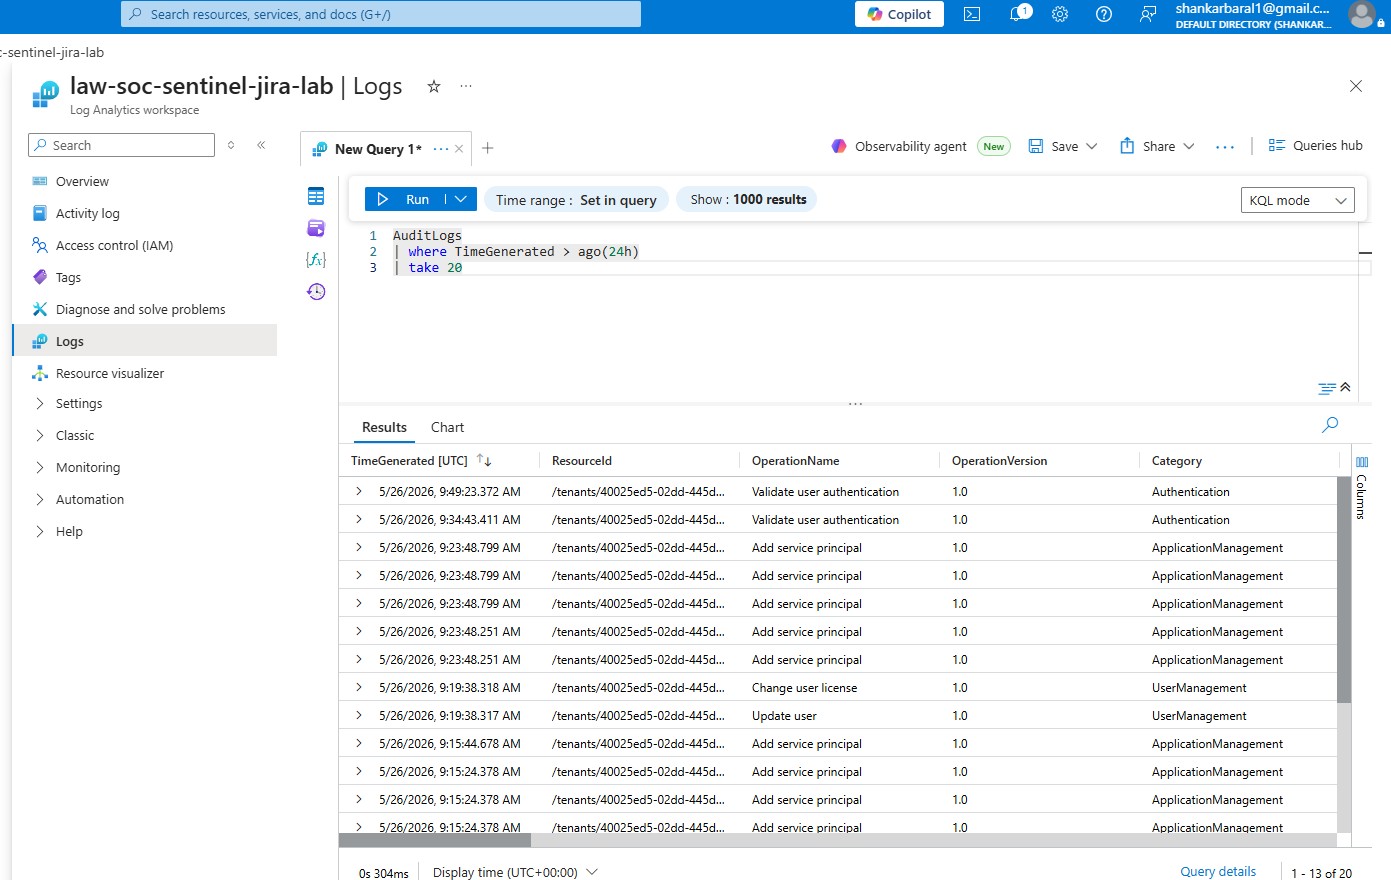Open the Functions fx panel icon
The width and height of the screenshot is (1391, 880).
(x=316, y=260)
